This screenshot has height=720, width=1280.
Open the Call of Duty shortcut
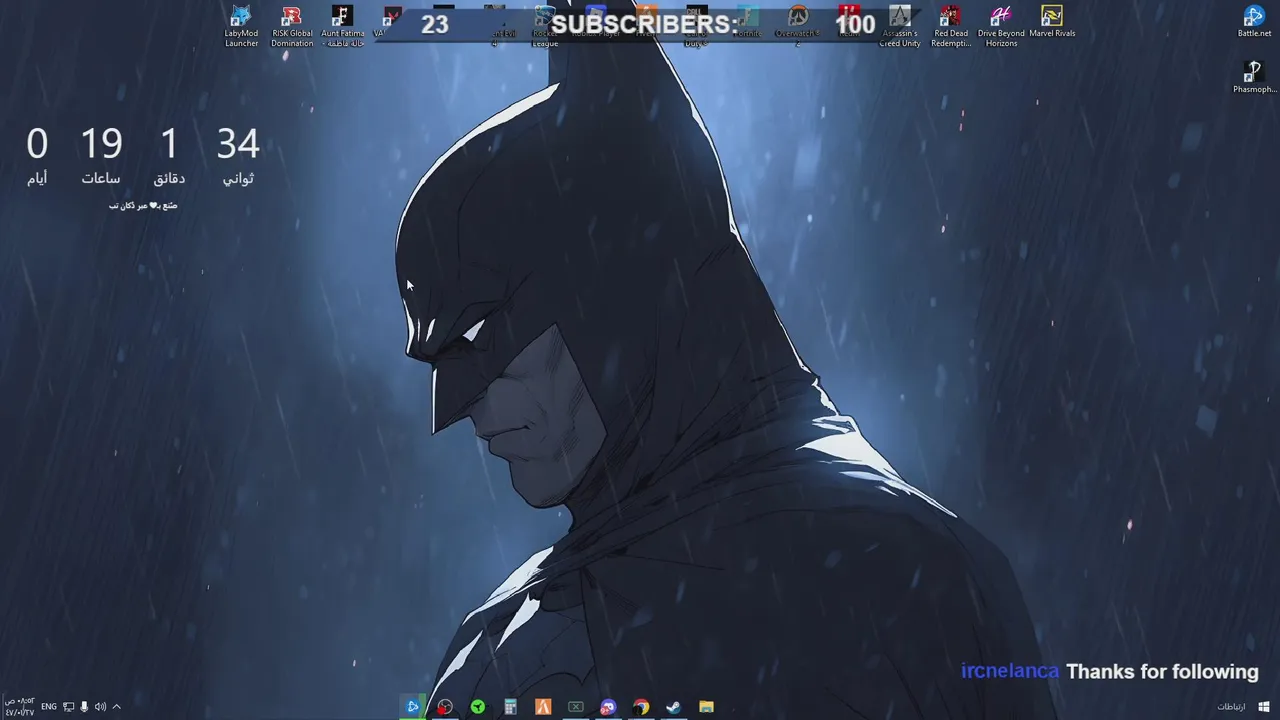coord(696,26)
